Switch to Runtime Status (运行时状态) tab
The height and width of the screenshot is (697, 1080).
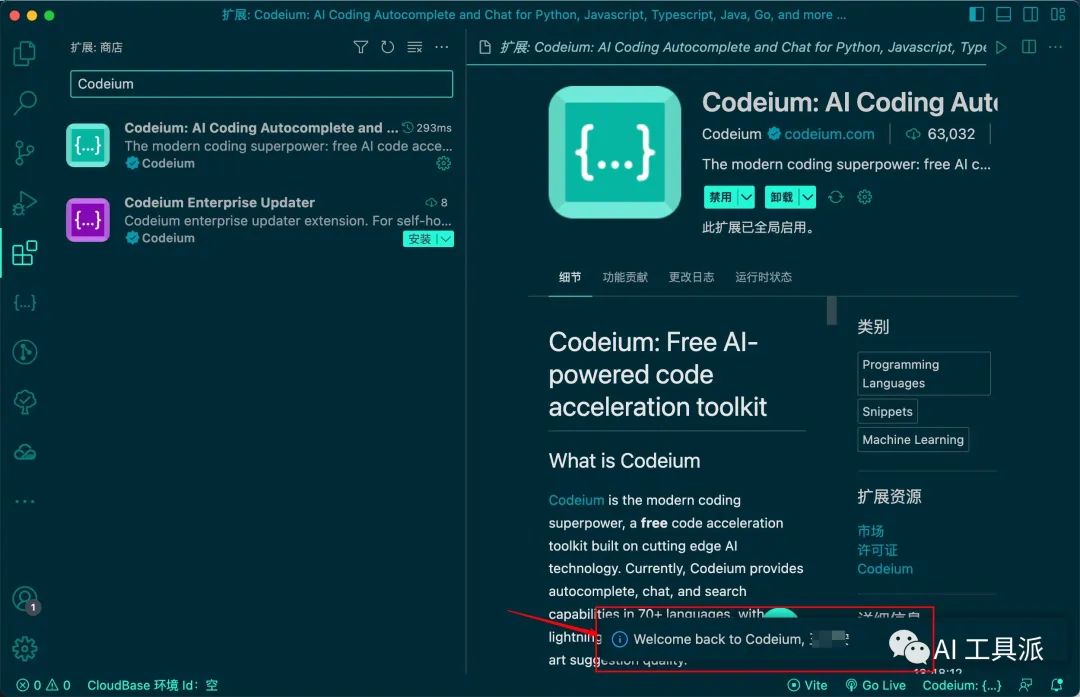763,277
